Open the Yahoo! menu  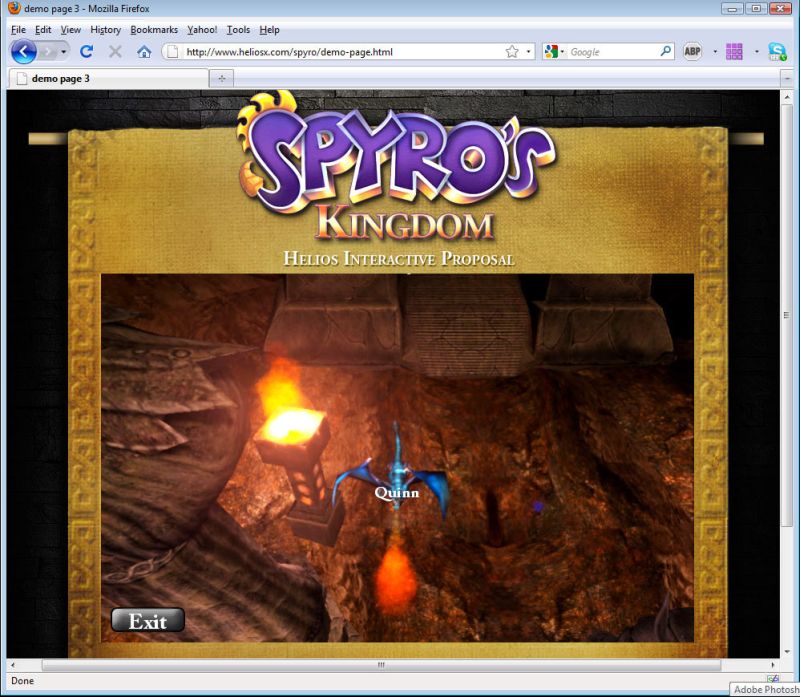pyautogui.click(x=202, y=30)
